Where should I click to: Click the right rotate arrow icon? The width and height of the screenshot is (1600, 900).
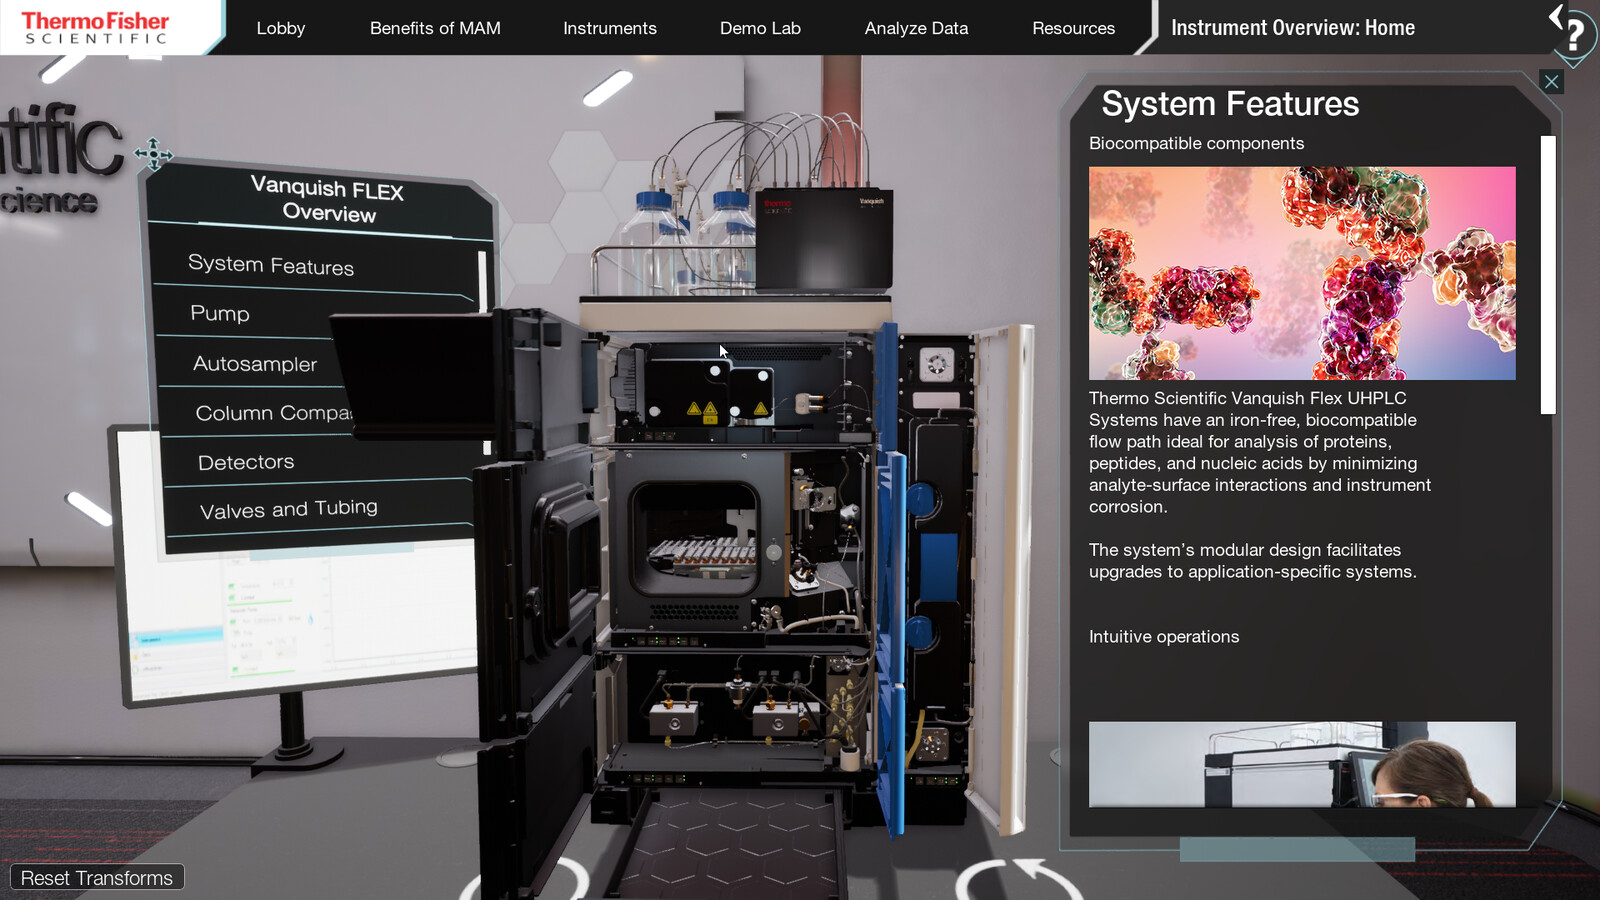click(1018, 880)
